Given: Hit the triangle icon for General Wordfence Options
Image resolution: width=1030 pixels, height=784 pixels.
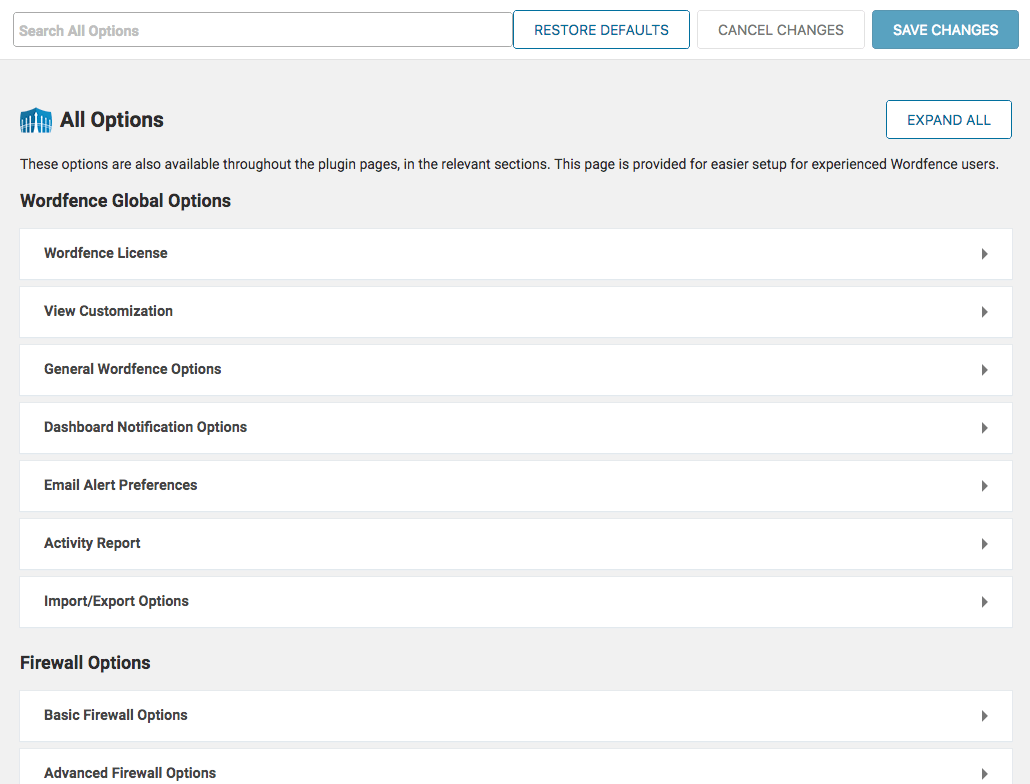Looking at the screenshot, I should click(984, 370).
